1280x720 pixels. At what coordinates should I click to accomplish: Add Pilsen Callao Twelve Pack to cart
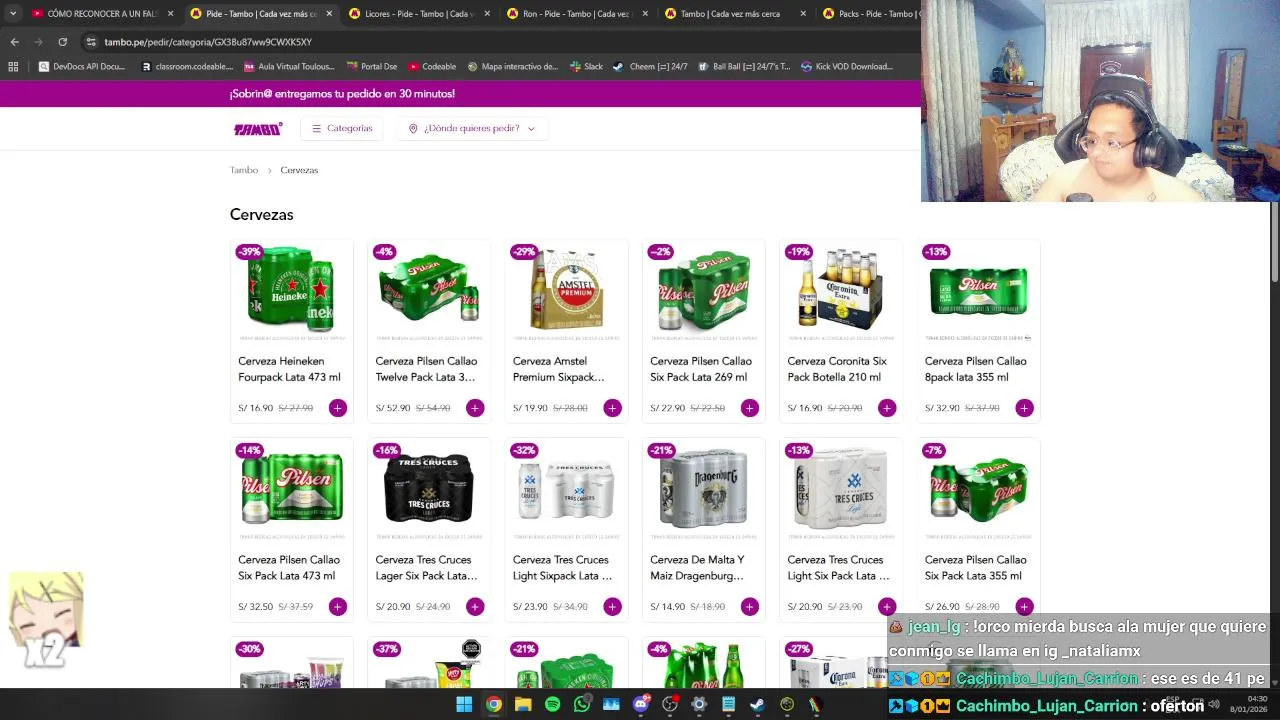click(x=475, y=408)
